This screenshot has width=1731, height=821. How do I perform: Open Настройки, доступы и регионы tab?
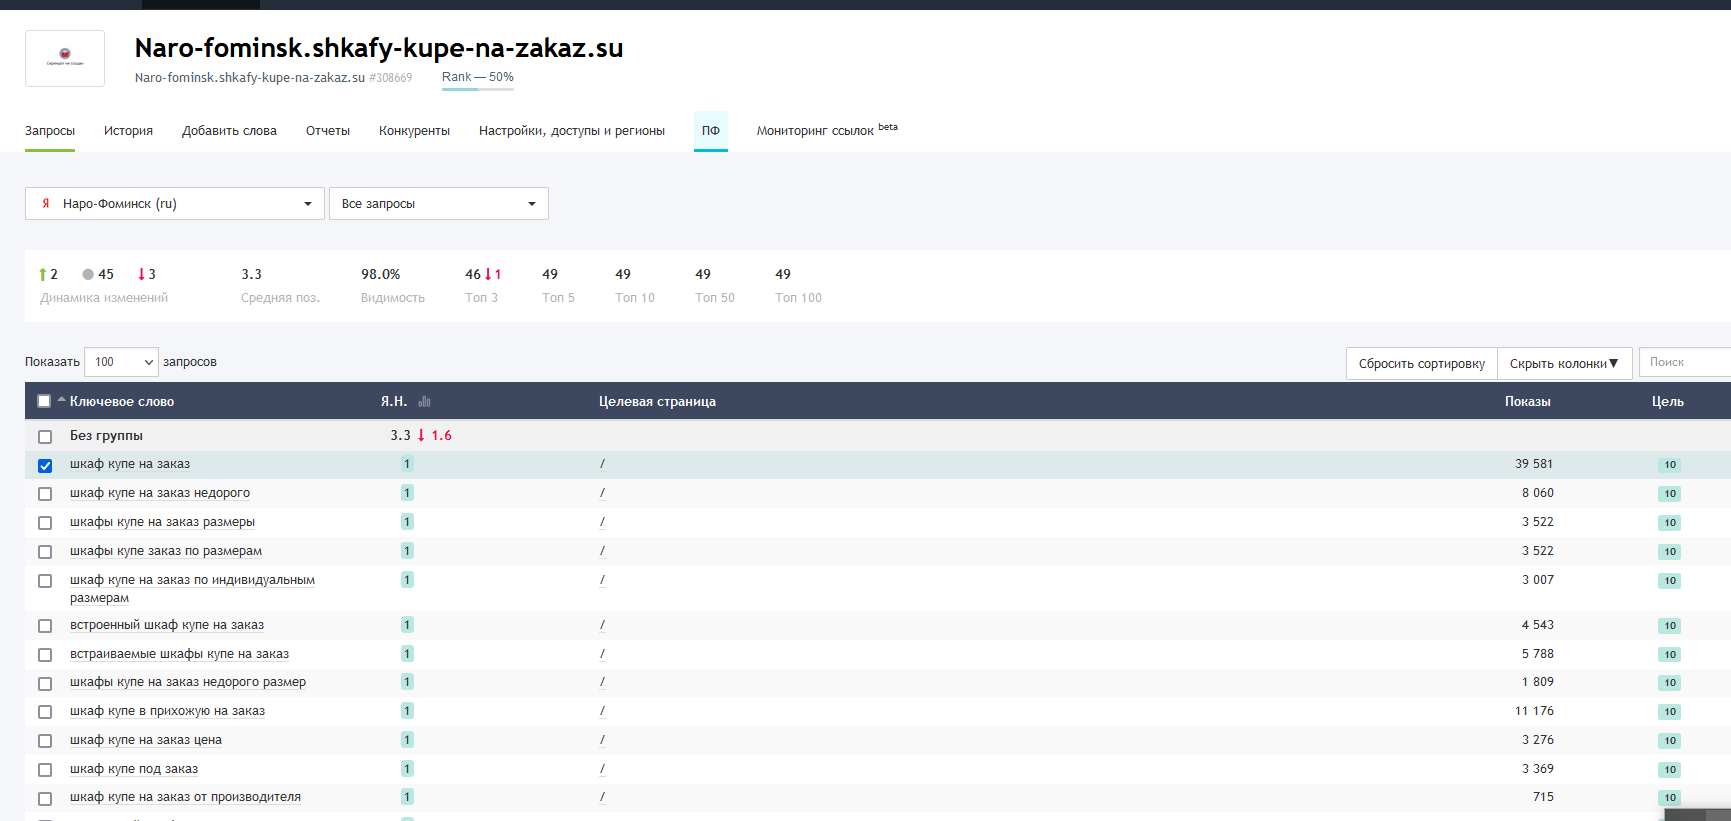click(572, 131)
